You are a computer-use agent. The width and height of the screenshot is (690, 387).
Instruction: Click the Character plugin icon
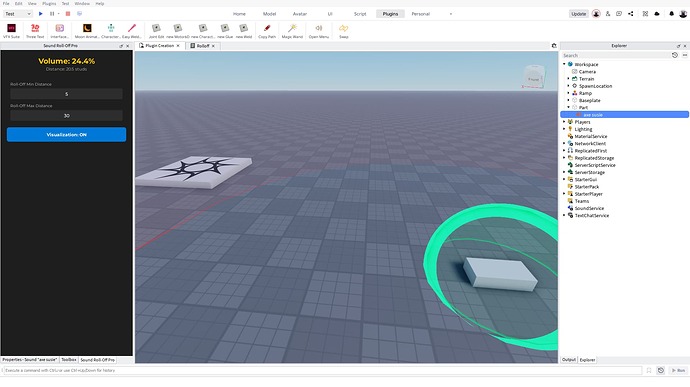(x=110, y=31)
